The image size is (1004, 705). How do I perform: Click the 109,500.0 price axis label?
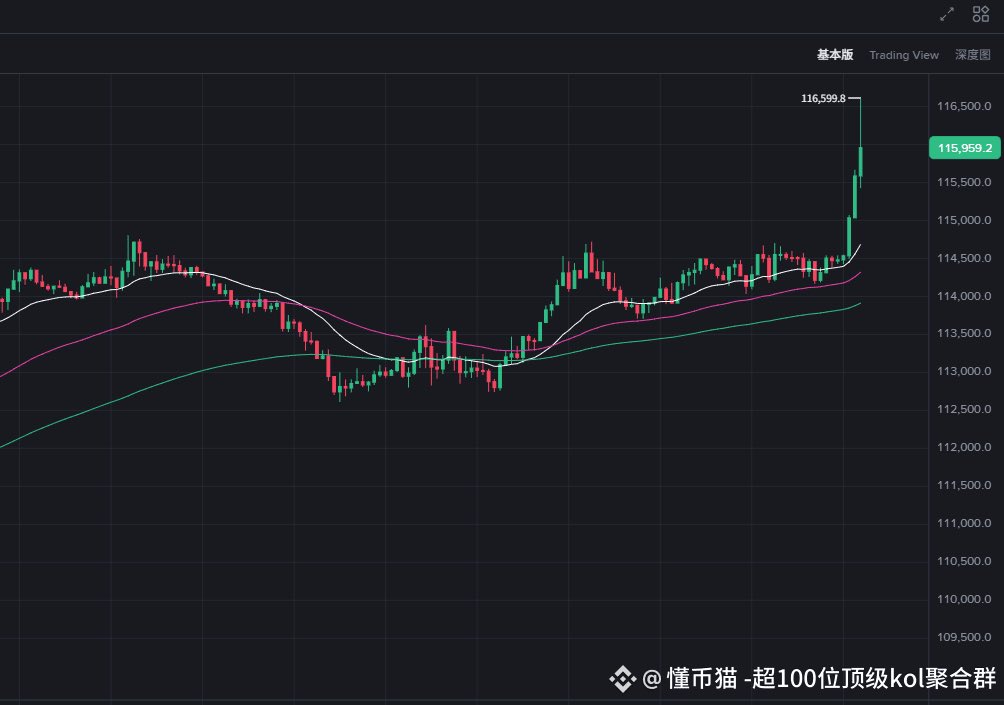click(963, 638)
